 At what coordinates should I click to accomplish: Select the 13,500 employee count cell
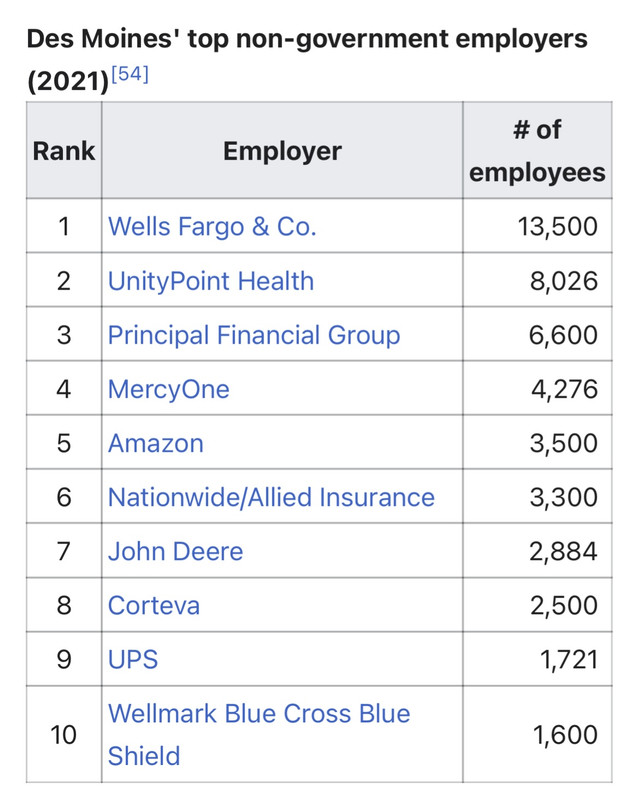[x=537, y=226]
